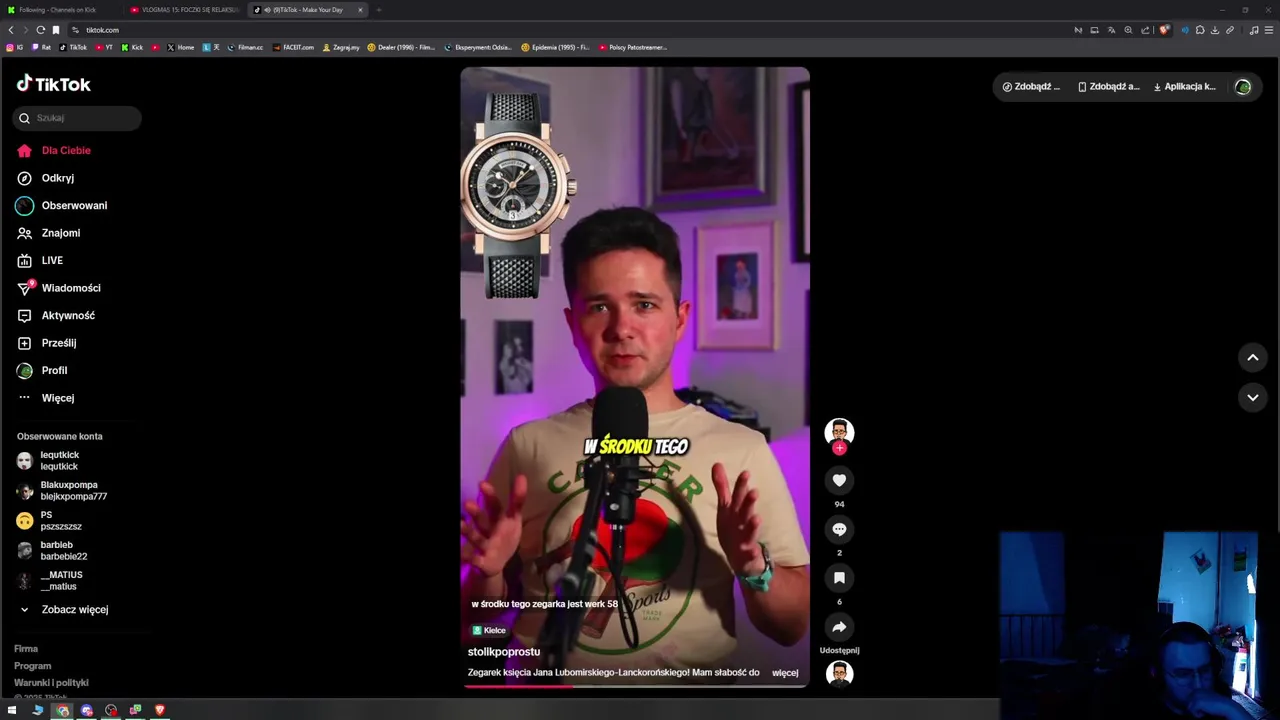This screenshot has height=720, width=1280.
Task: Follow creator with red plus button
Action: click(x=839, y=448)
